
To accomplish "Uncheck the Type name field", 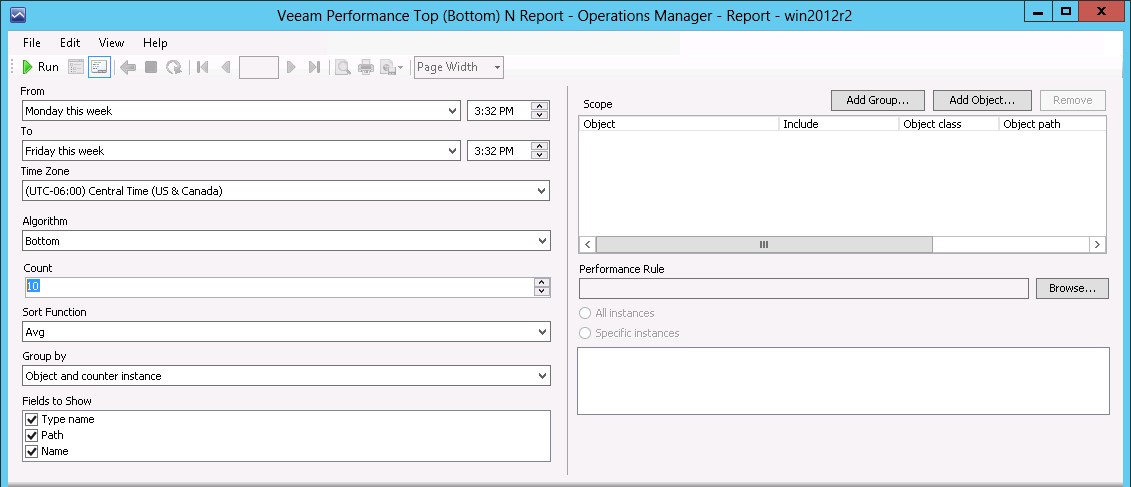I will pyautogui.click(x=31, y=419).
